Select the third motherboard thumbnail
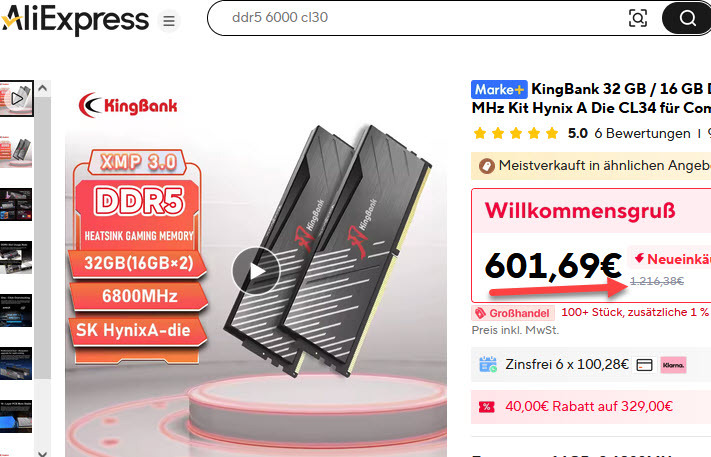 16,204
